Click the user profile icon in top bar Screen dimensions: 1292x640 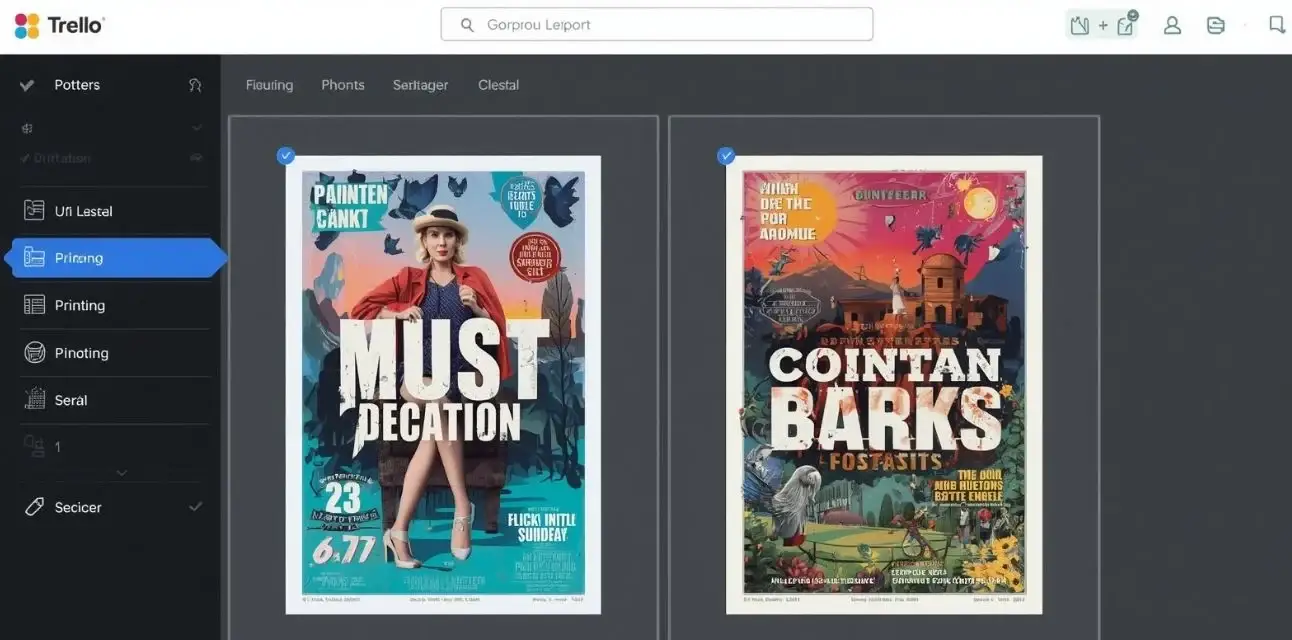click(1172, 24)
